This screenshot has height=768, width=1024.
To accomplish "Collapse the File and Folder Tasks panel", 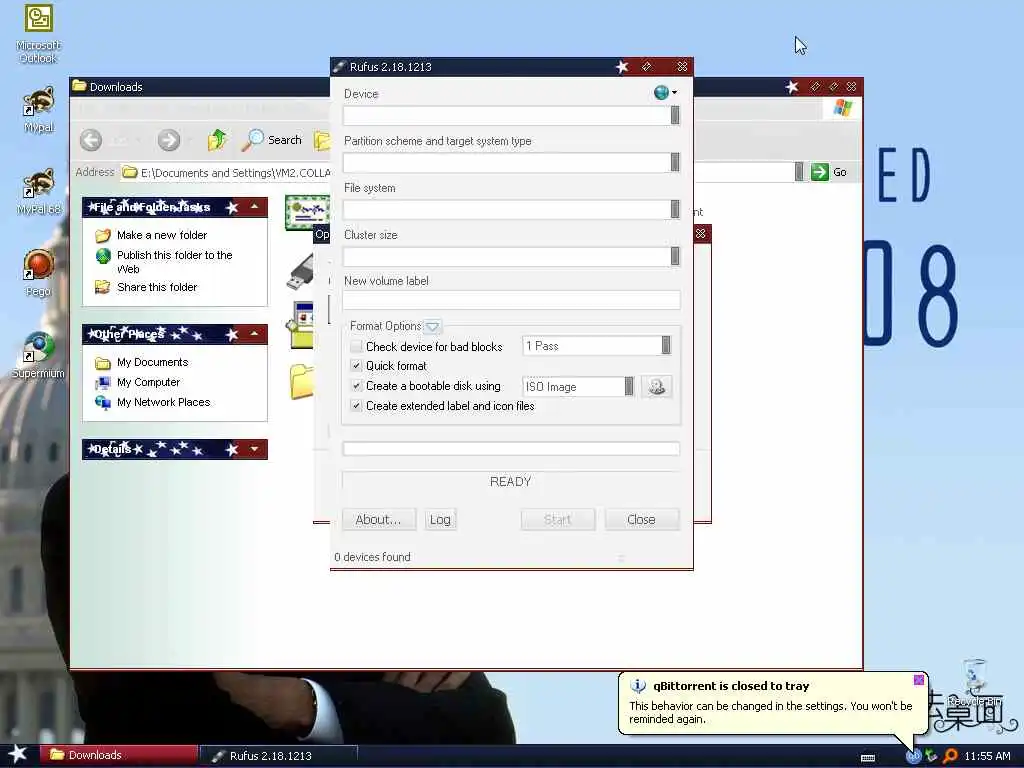I will pos(254,207).
